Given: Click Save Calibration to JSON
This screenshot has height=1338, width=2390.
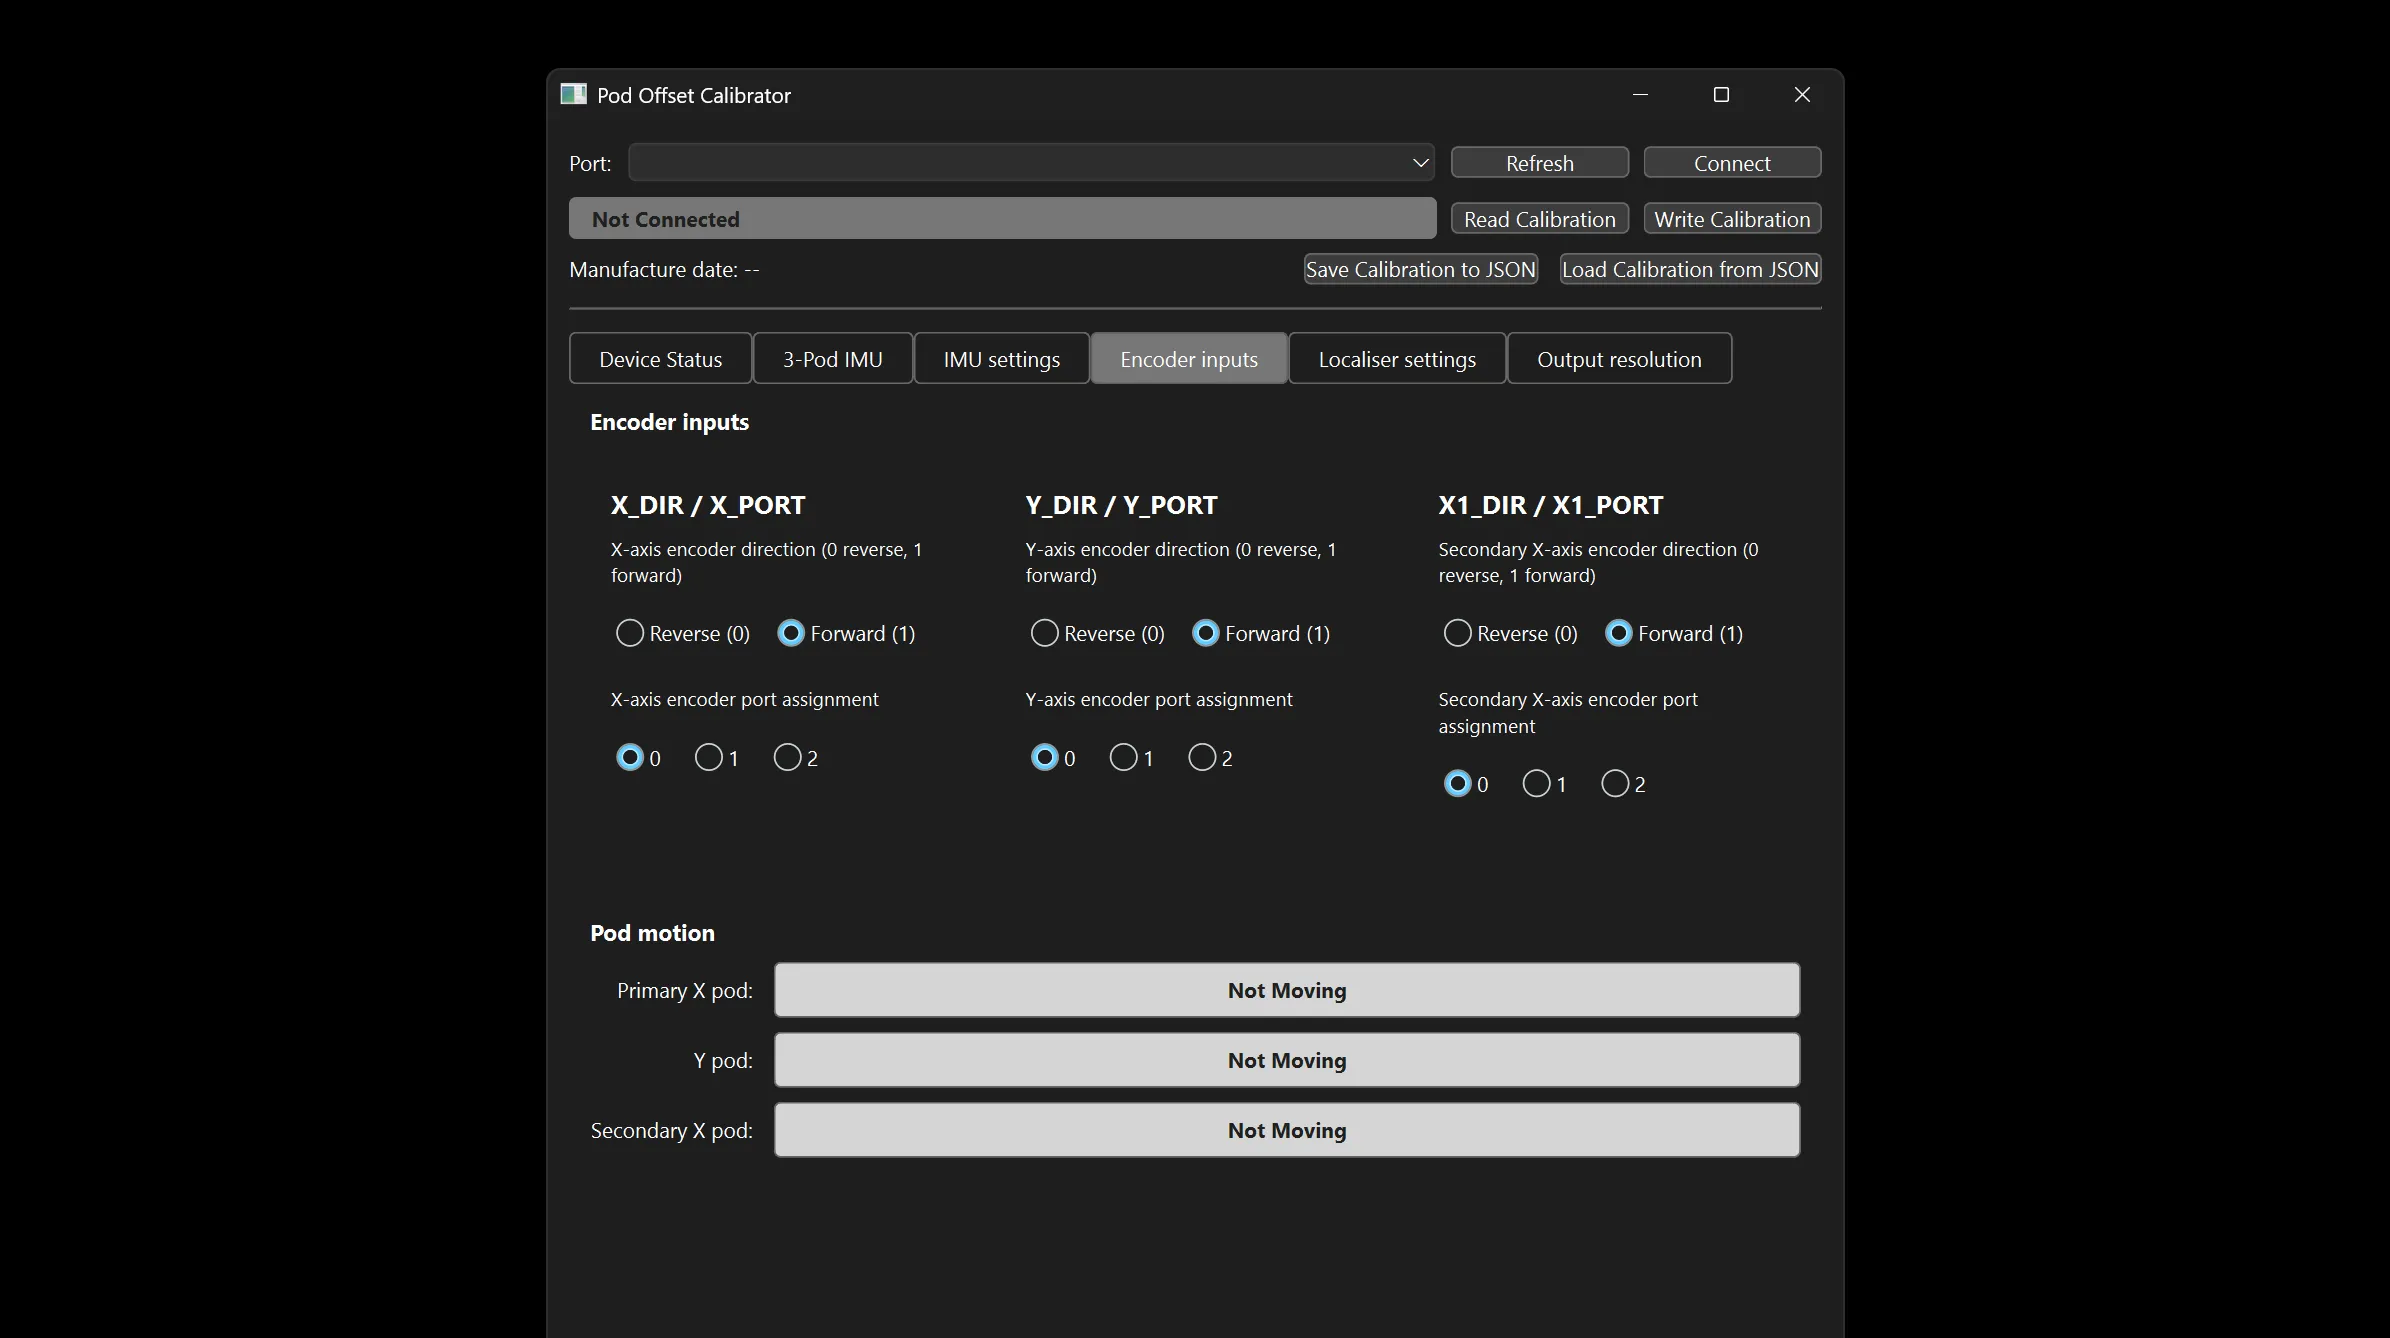Looking at the screenshot, I should (1420, 269).
